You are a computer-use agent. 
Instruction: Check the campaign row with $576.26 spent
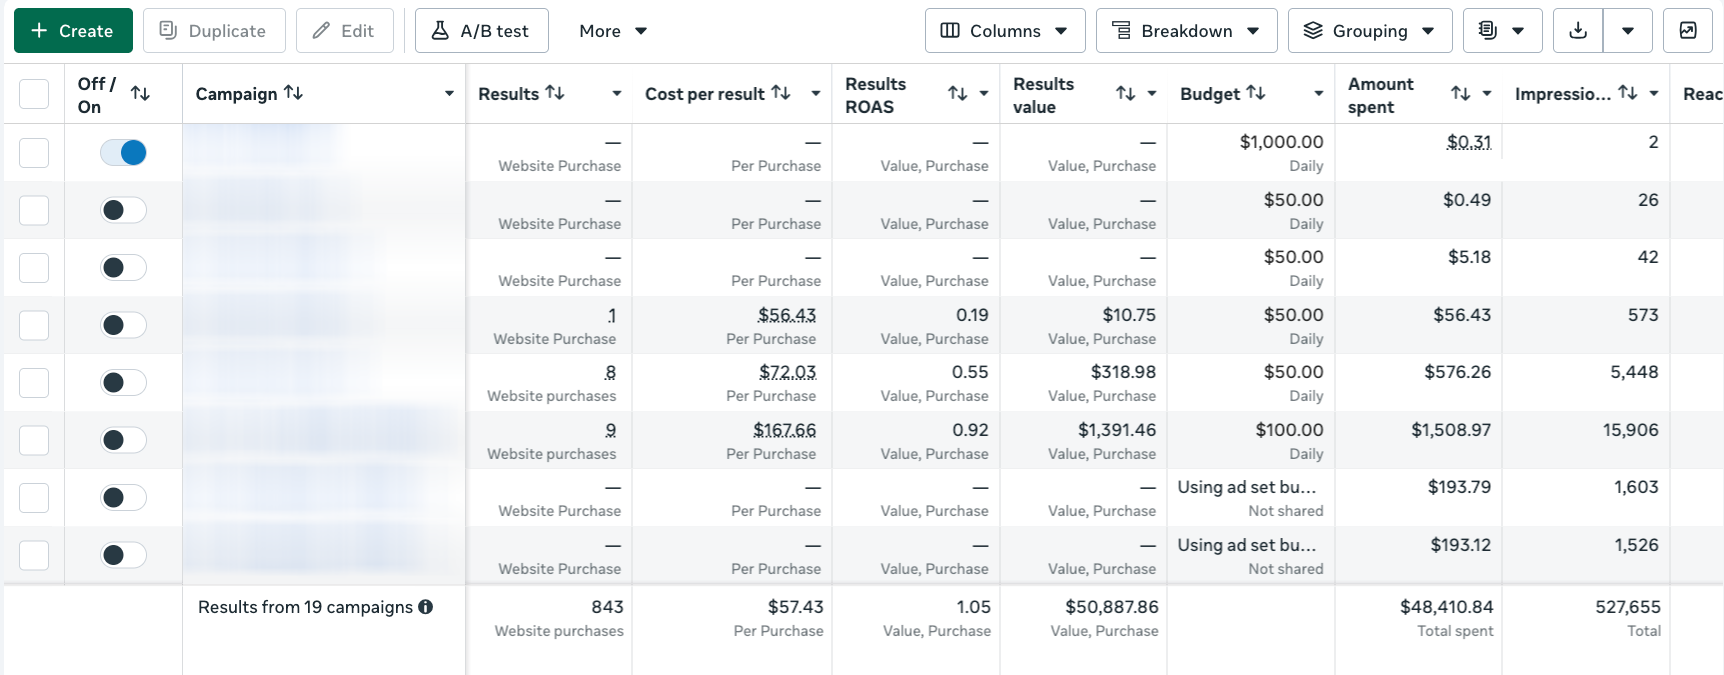(34, 383)
